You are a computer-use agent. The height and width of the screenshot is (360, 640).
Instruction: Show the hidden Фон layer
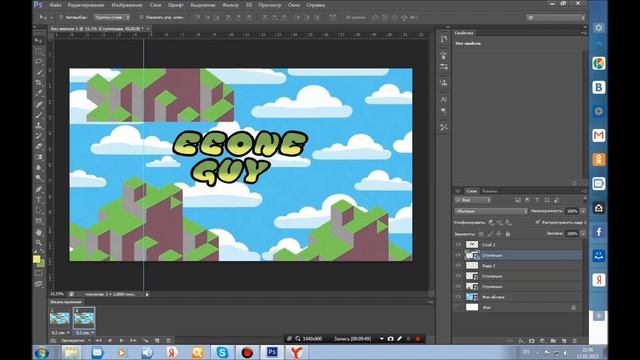[458, 307]
